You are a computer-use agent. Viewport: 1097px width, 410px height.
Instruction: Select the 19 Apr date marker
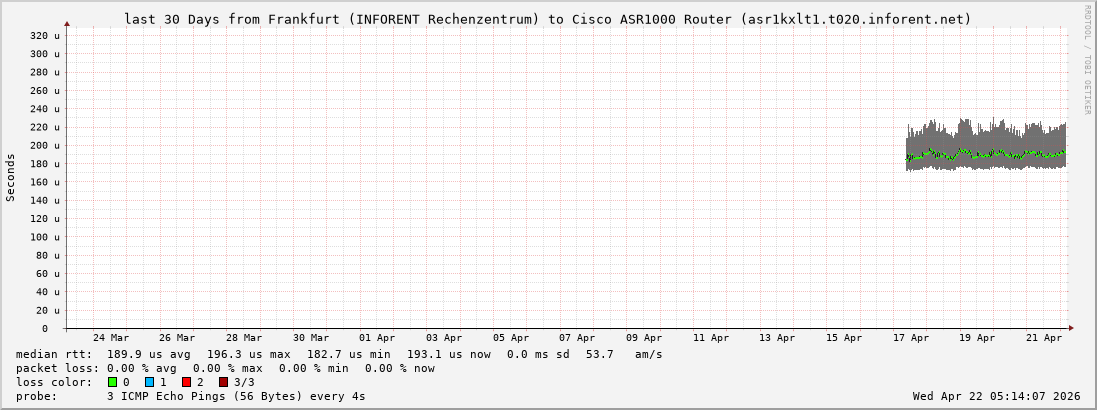977,338
